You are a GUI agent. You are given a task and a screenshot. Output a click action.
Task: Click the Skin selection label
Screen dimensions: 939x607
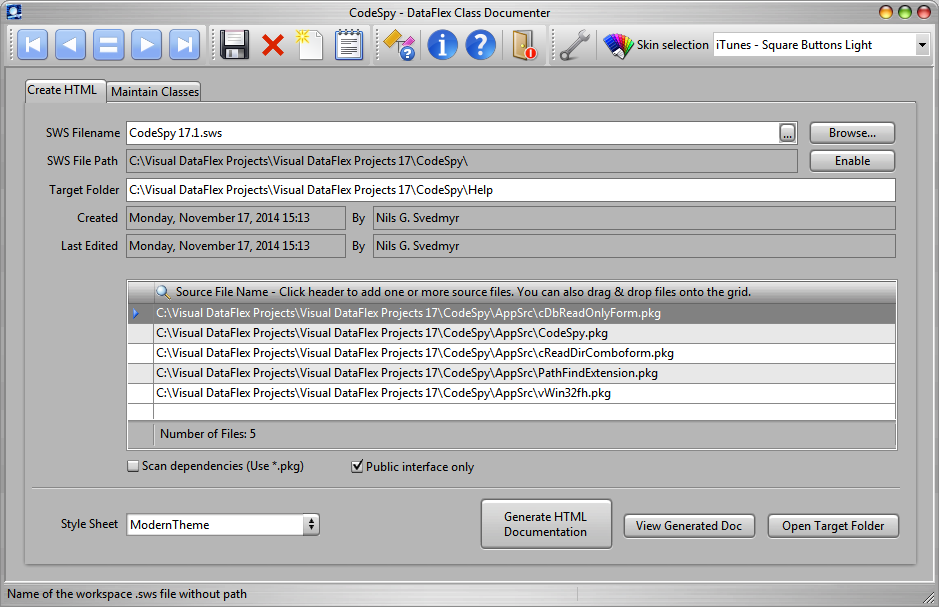click(x=673, y=45)
